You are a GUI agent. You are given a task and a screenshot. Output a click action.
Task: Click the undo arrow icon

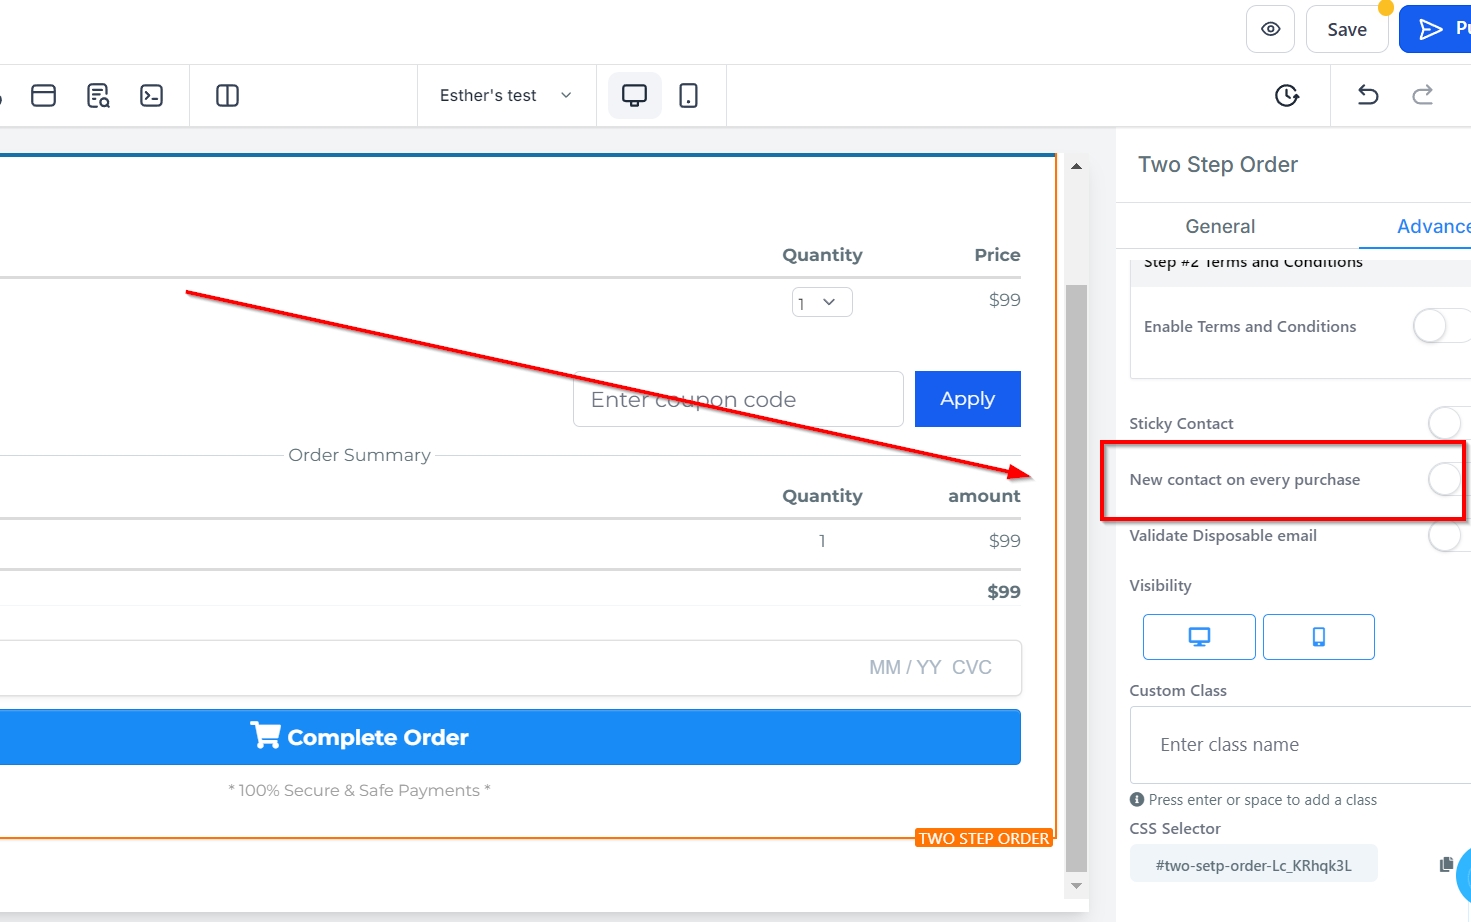1368,95
